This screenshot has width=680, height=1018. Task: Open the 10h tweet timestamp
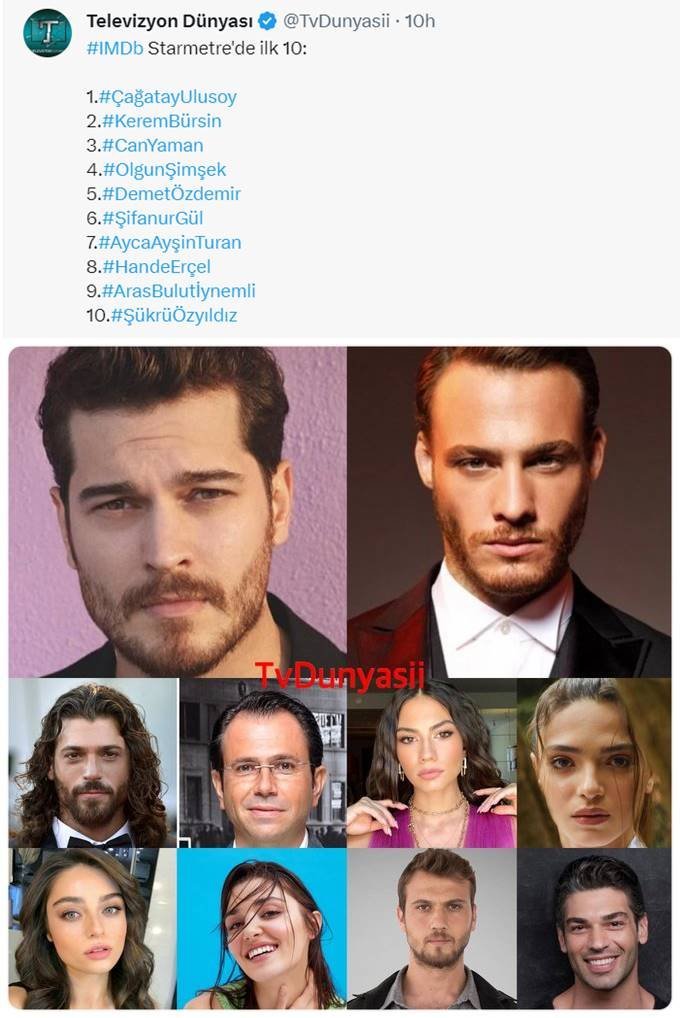coord(420,21)
